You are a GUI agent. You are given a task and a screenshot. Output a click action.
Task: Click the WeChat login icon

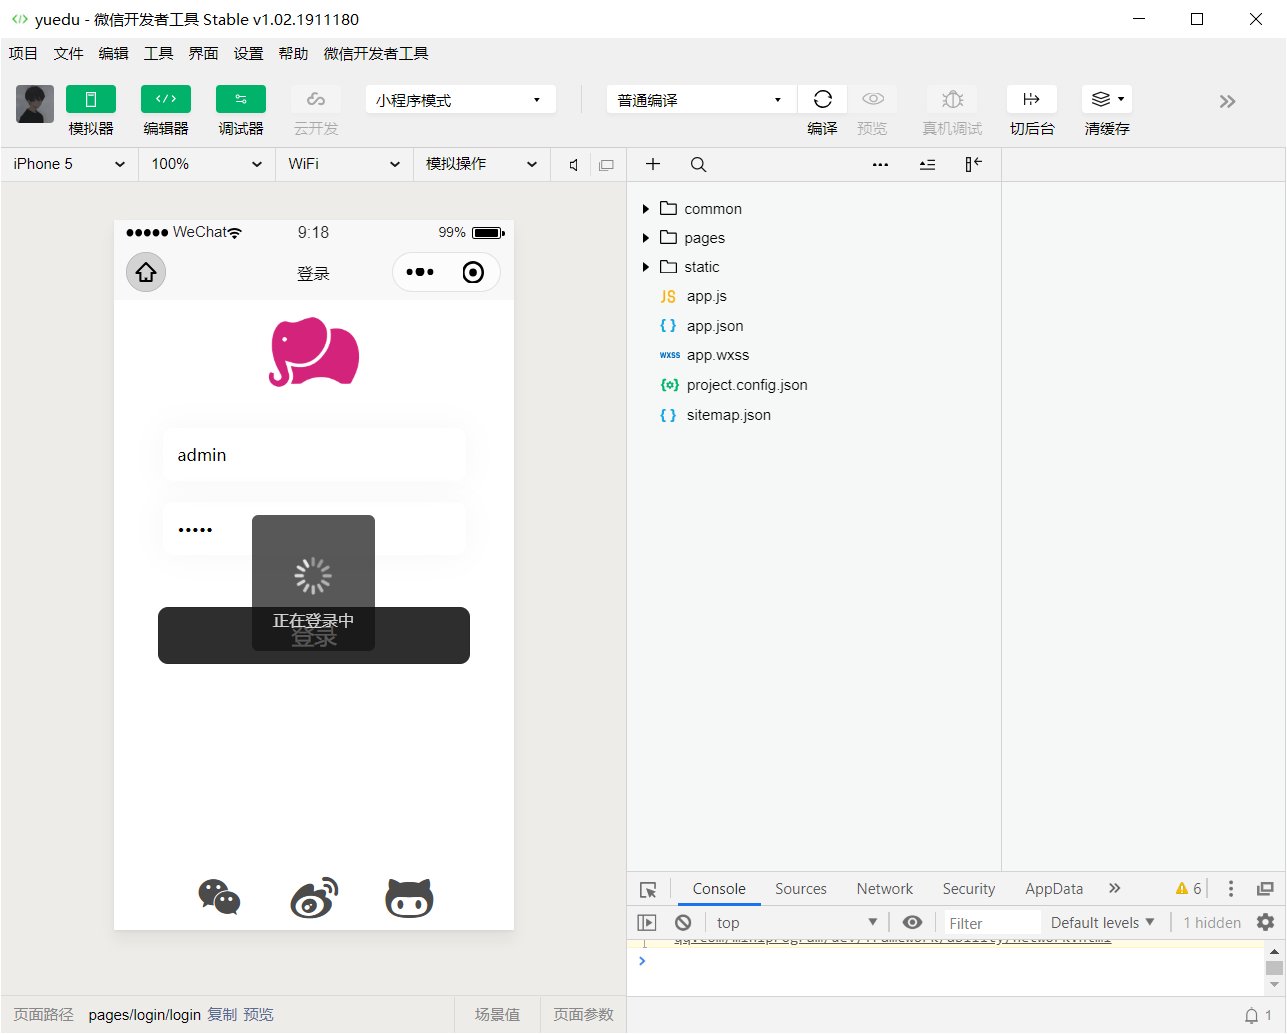point(219,897)
